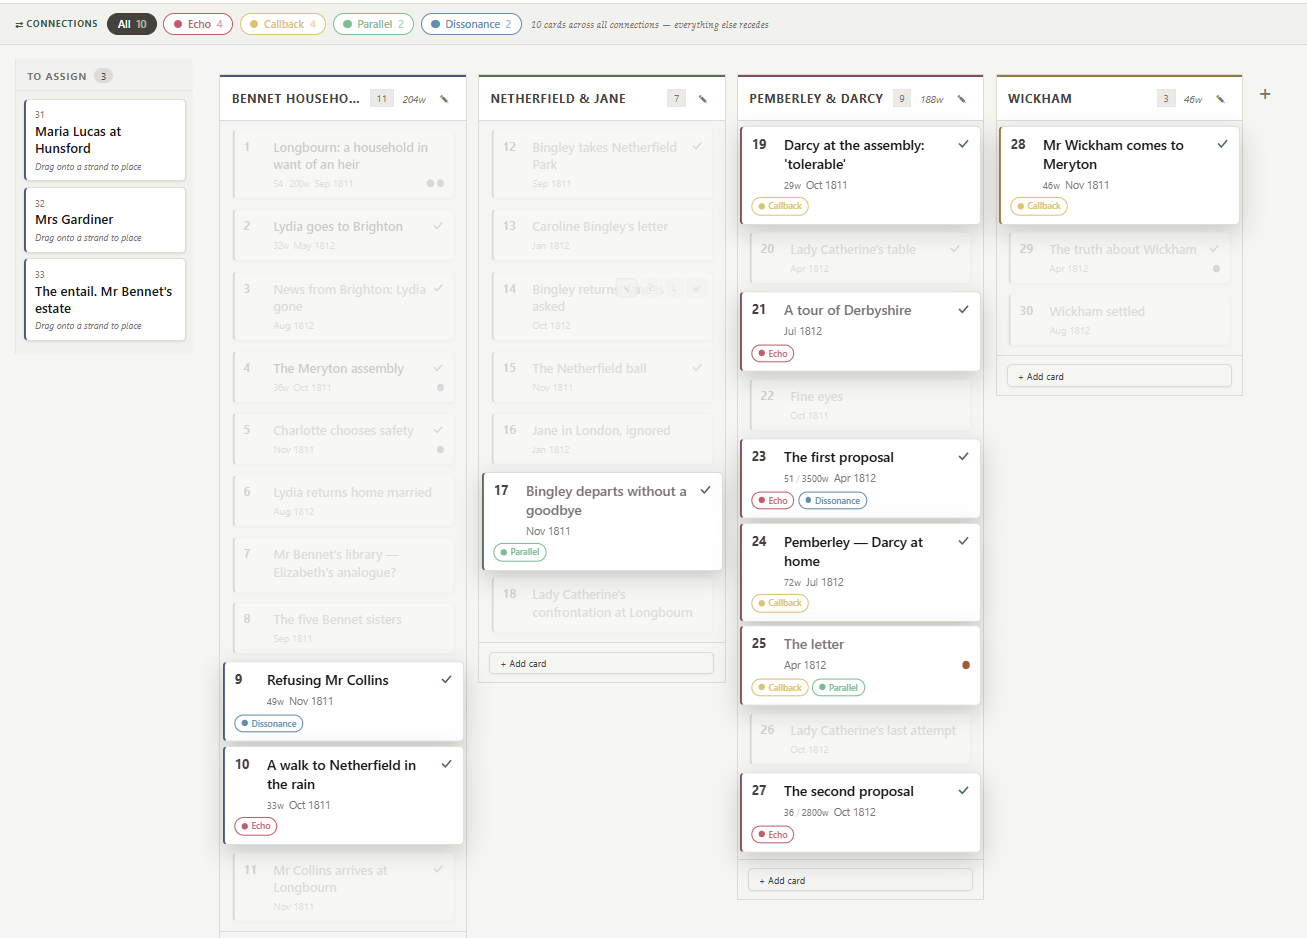The image size is (1307, 938).
Task: Click the two dots on Longbourn card
Action: 435,183
